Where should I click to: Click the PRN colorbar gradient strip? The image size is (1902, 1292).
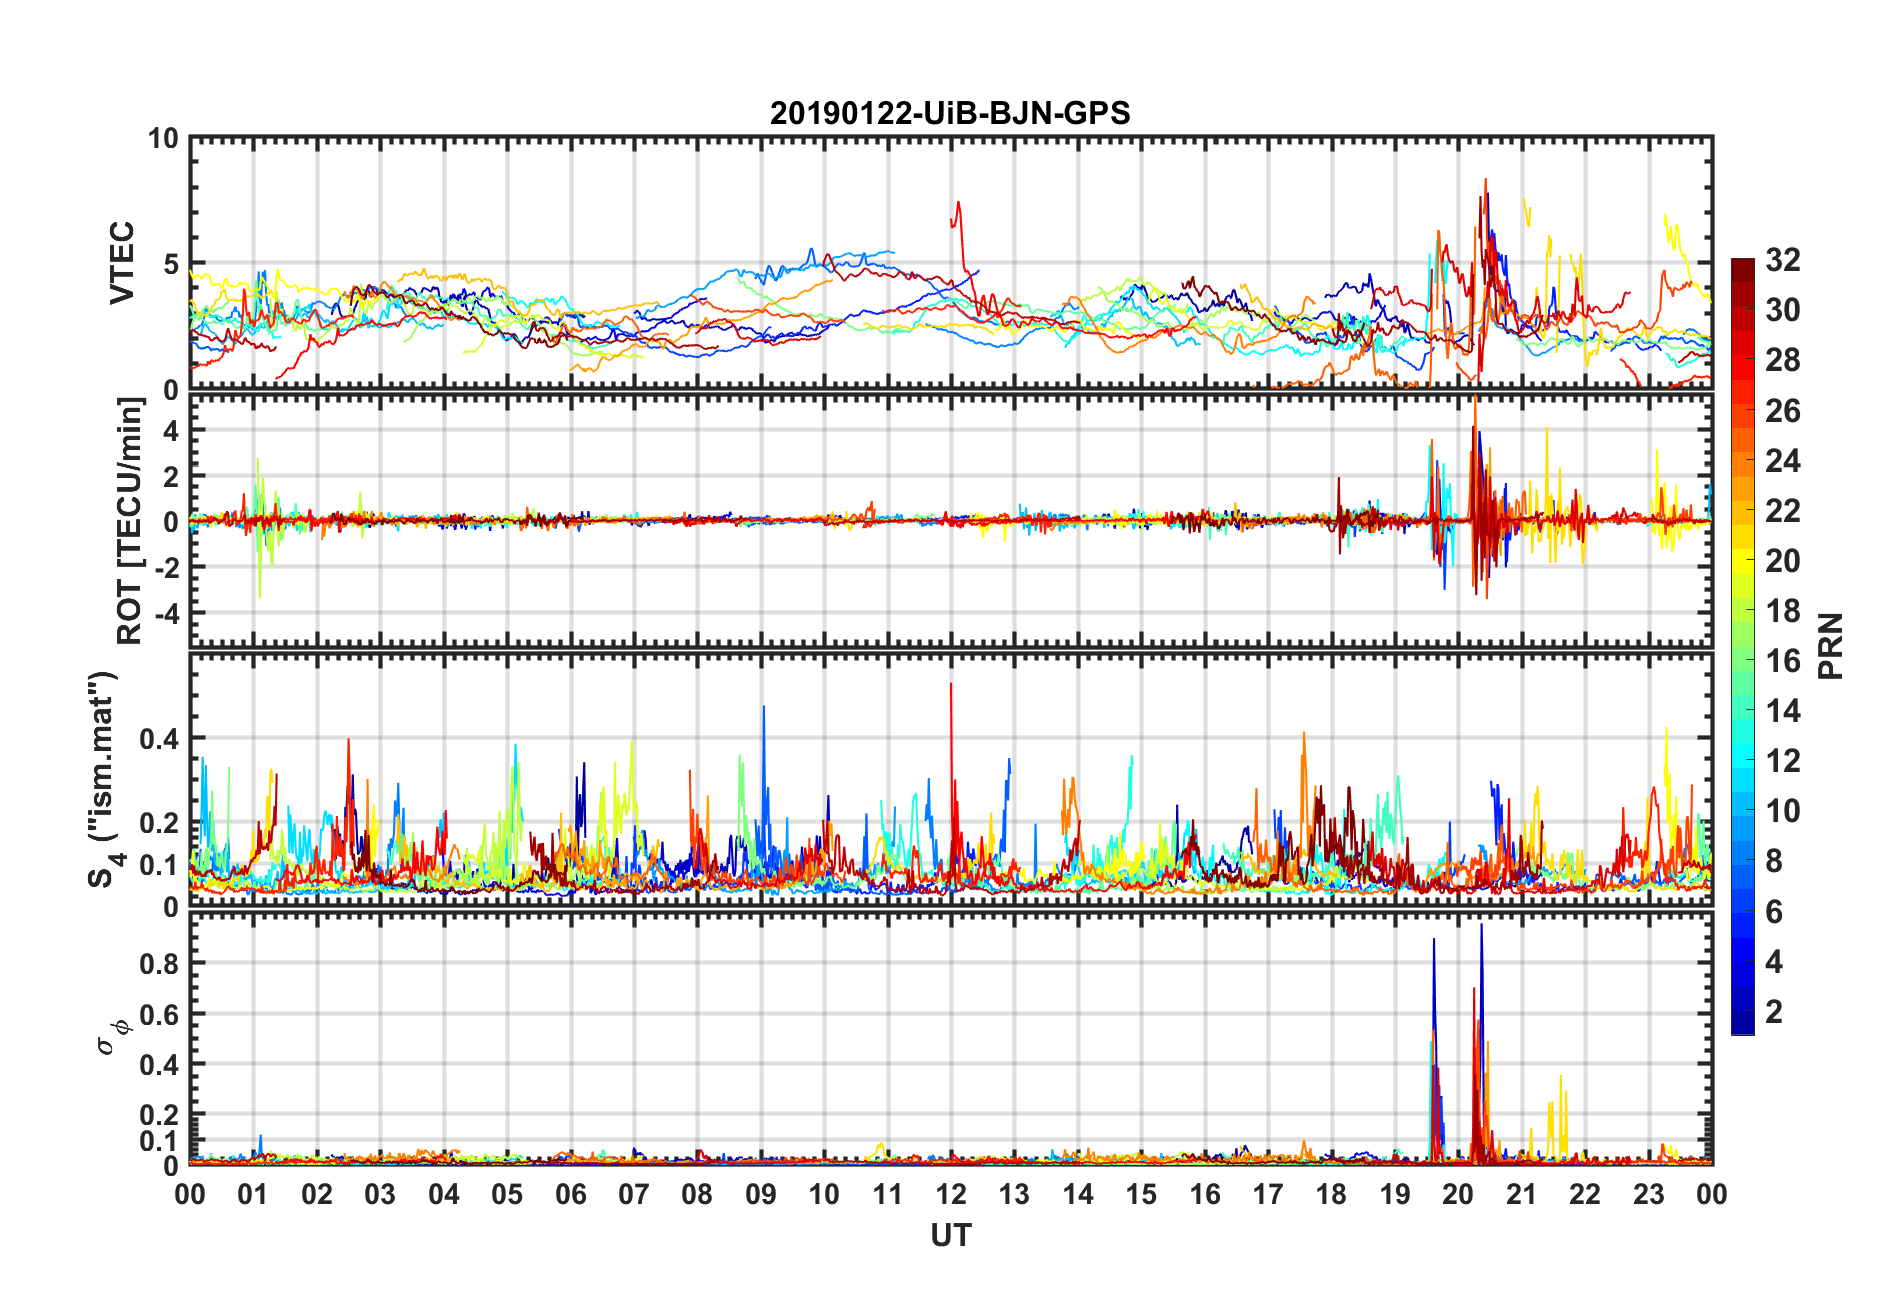[x=1743, y=647]
